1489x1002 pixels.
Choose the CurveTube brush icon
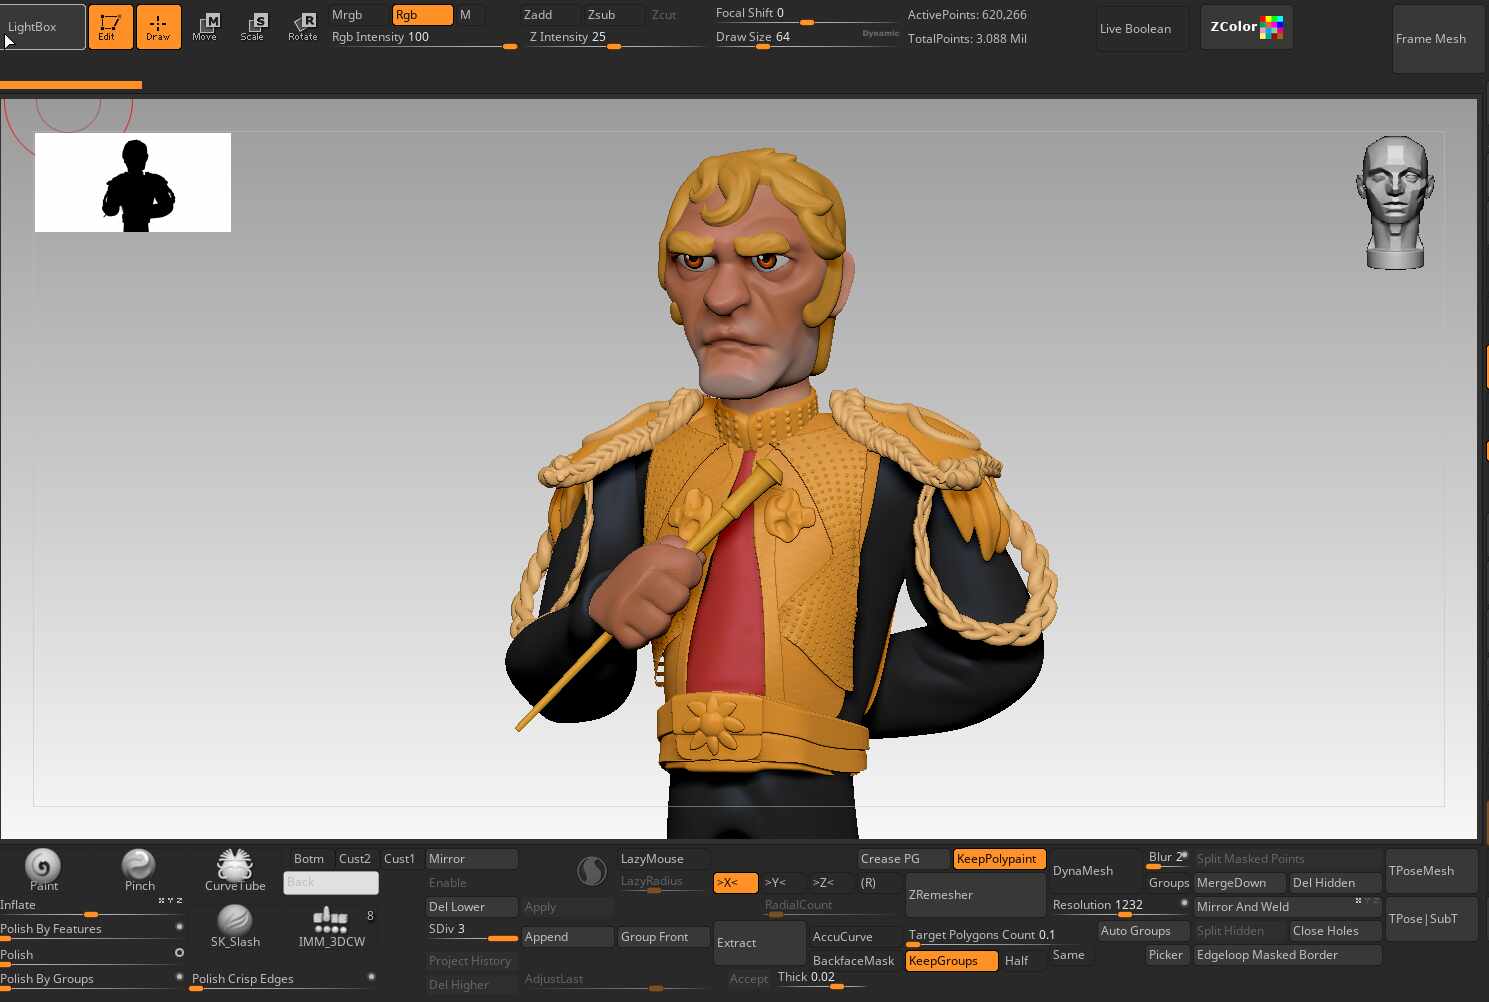235,868
